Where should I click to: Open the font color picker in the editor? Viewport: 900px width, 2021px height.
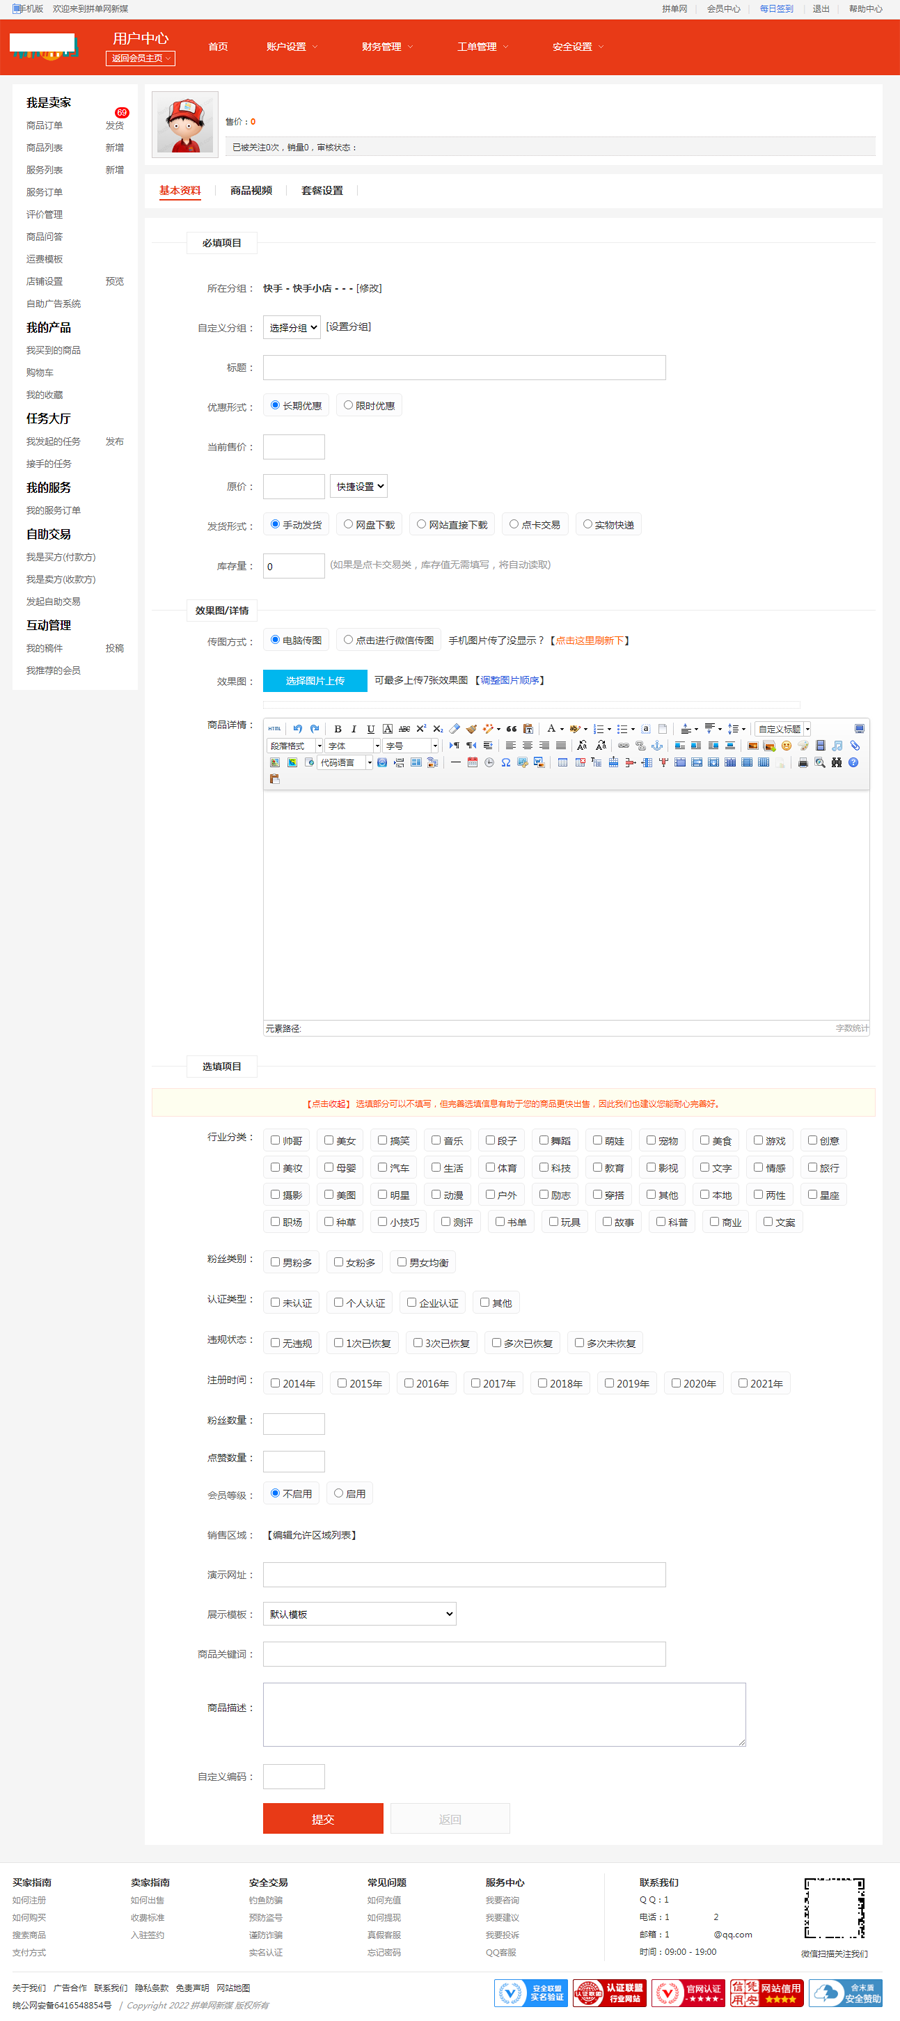(551, 729)
